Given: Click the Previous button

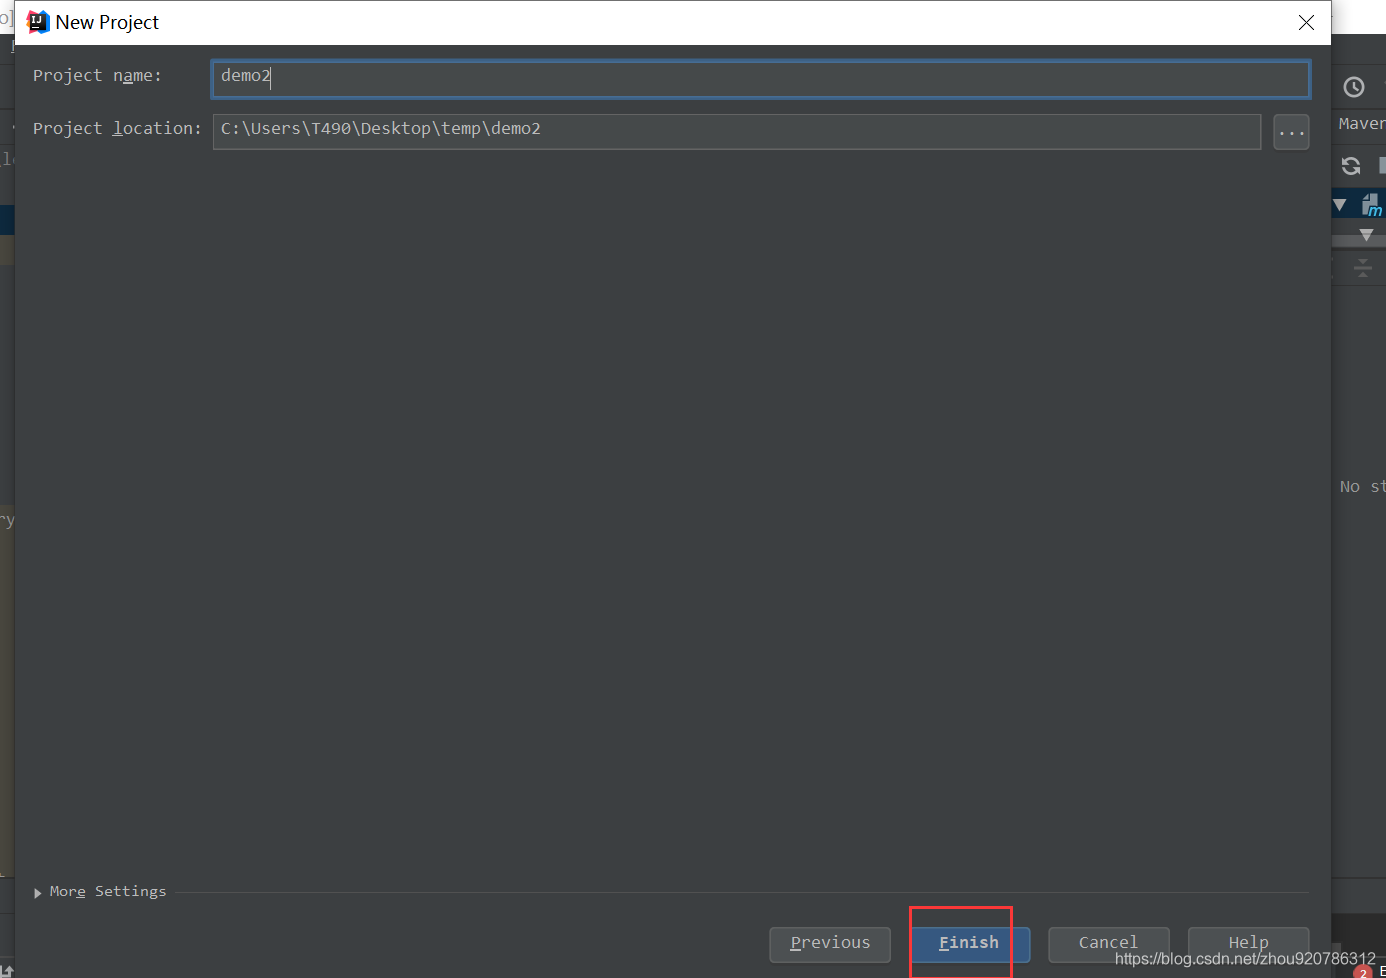Looking at the screenshot, I should [830, 944].
